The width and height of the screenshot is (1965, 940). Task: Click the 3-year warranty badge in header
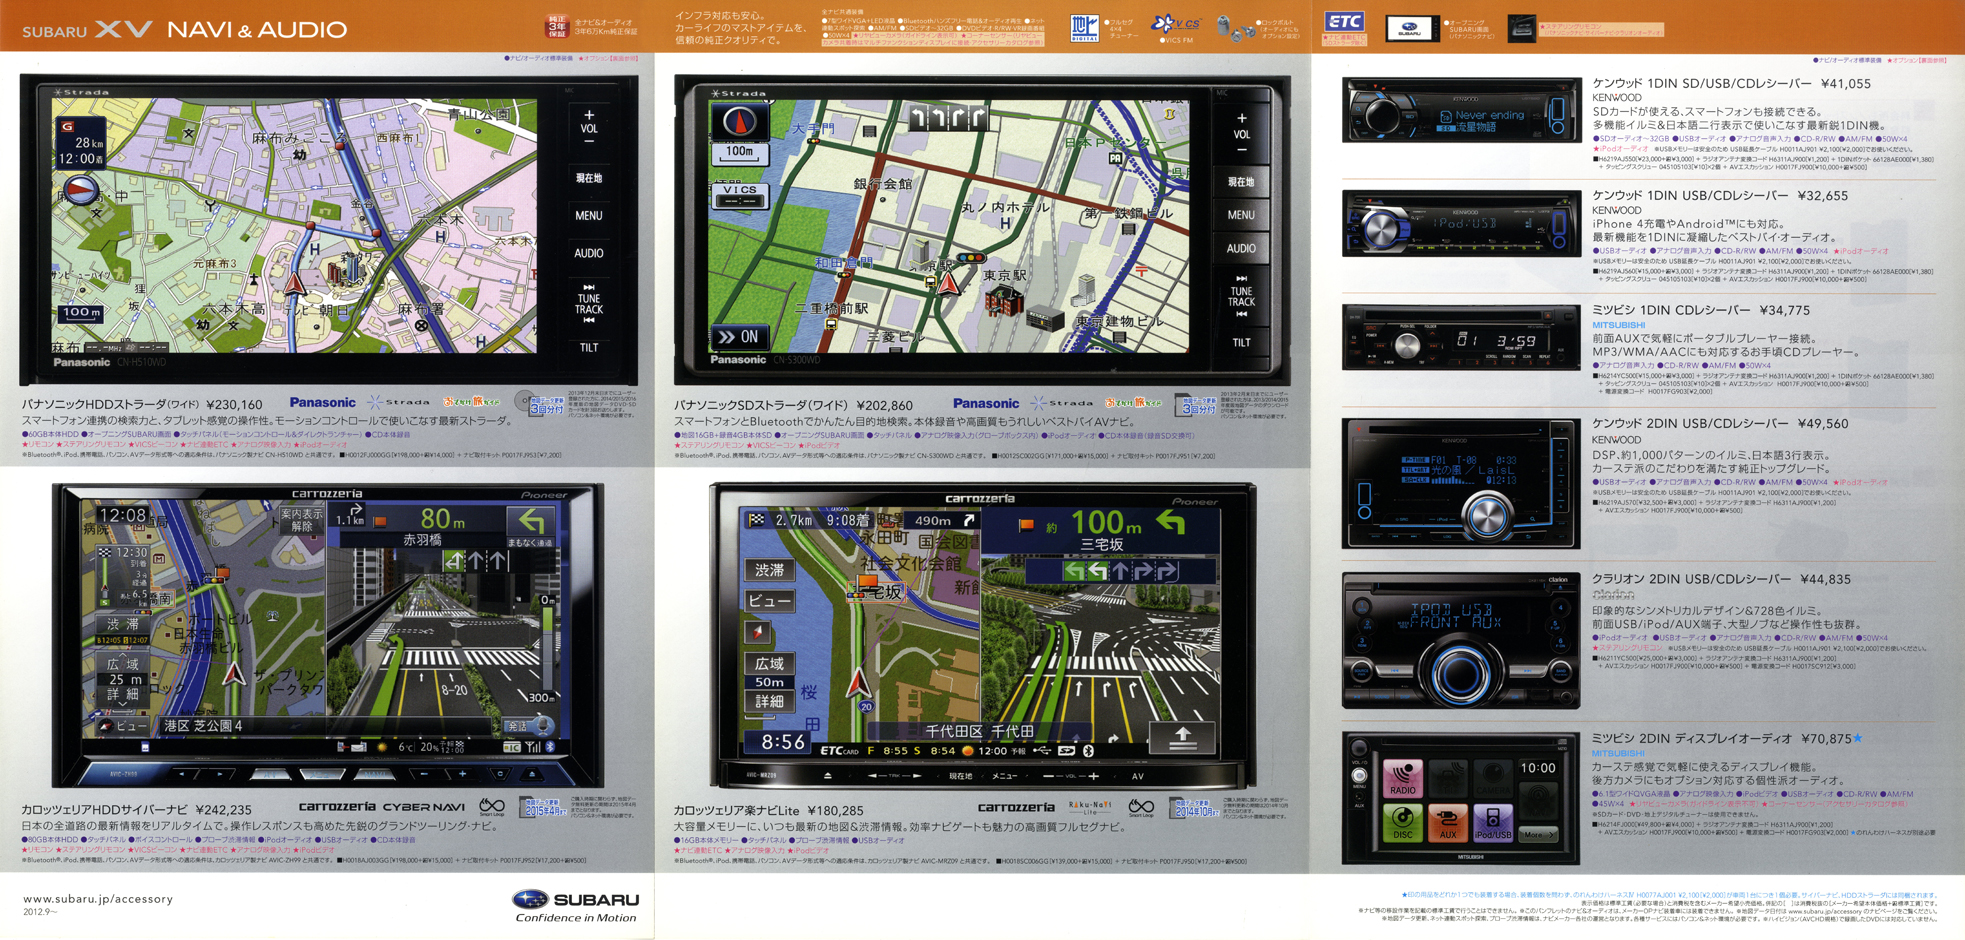tap(557, 26)
